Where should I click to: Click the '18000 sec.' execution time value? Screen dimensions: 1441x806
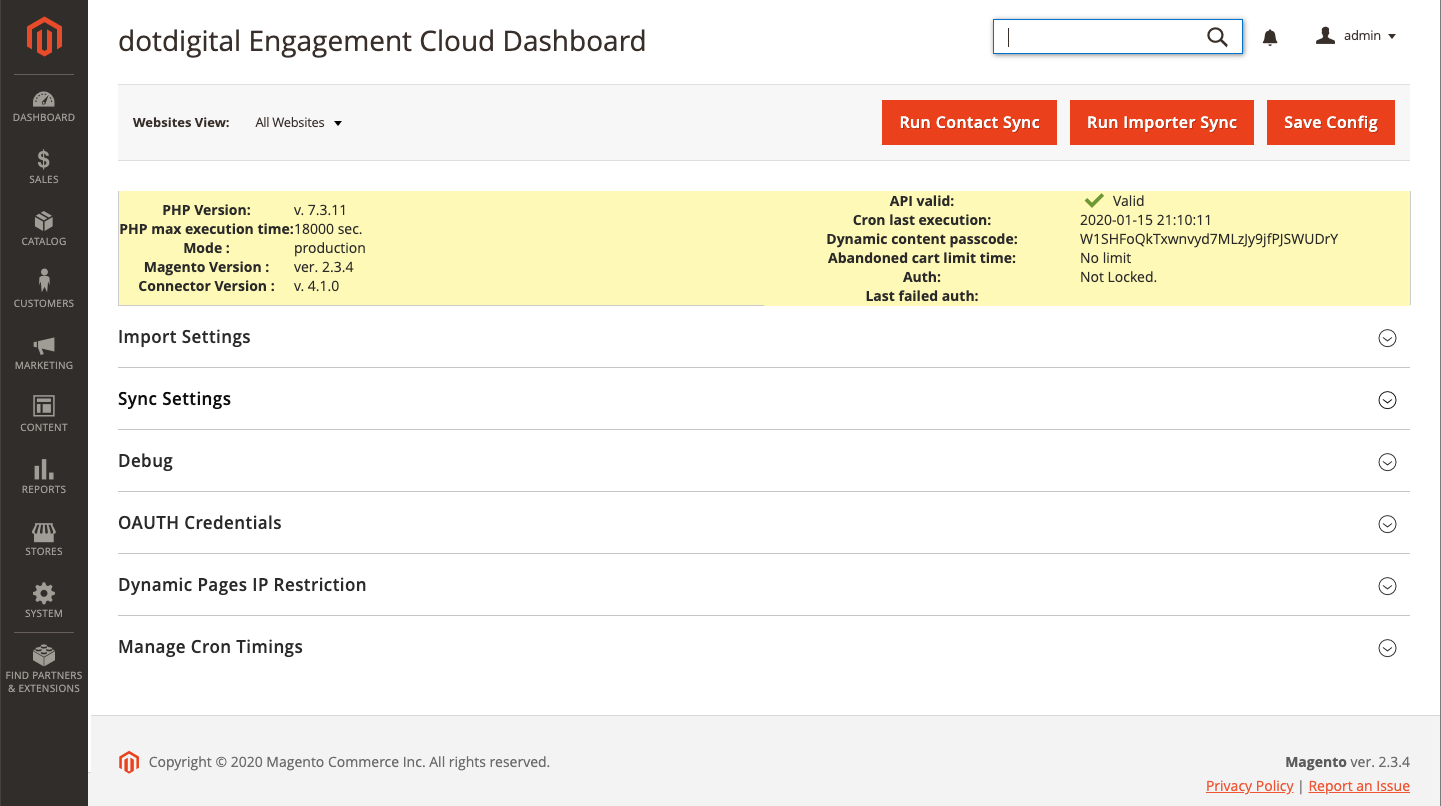(328, 229)
